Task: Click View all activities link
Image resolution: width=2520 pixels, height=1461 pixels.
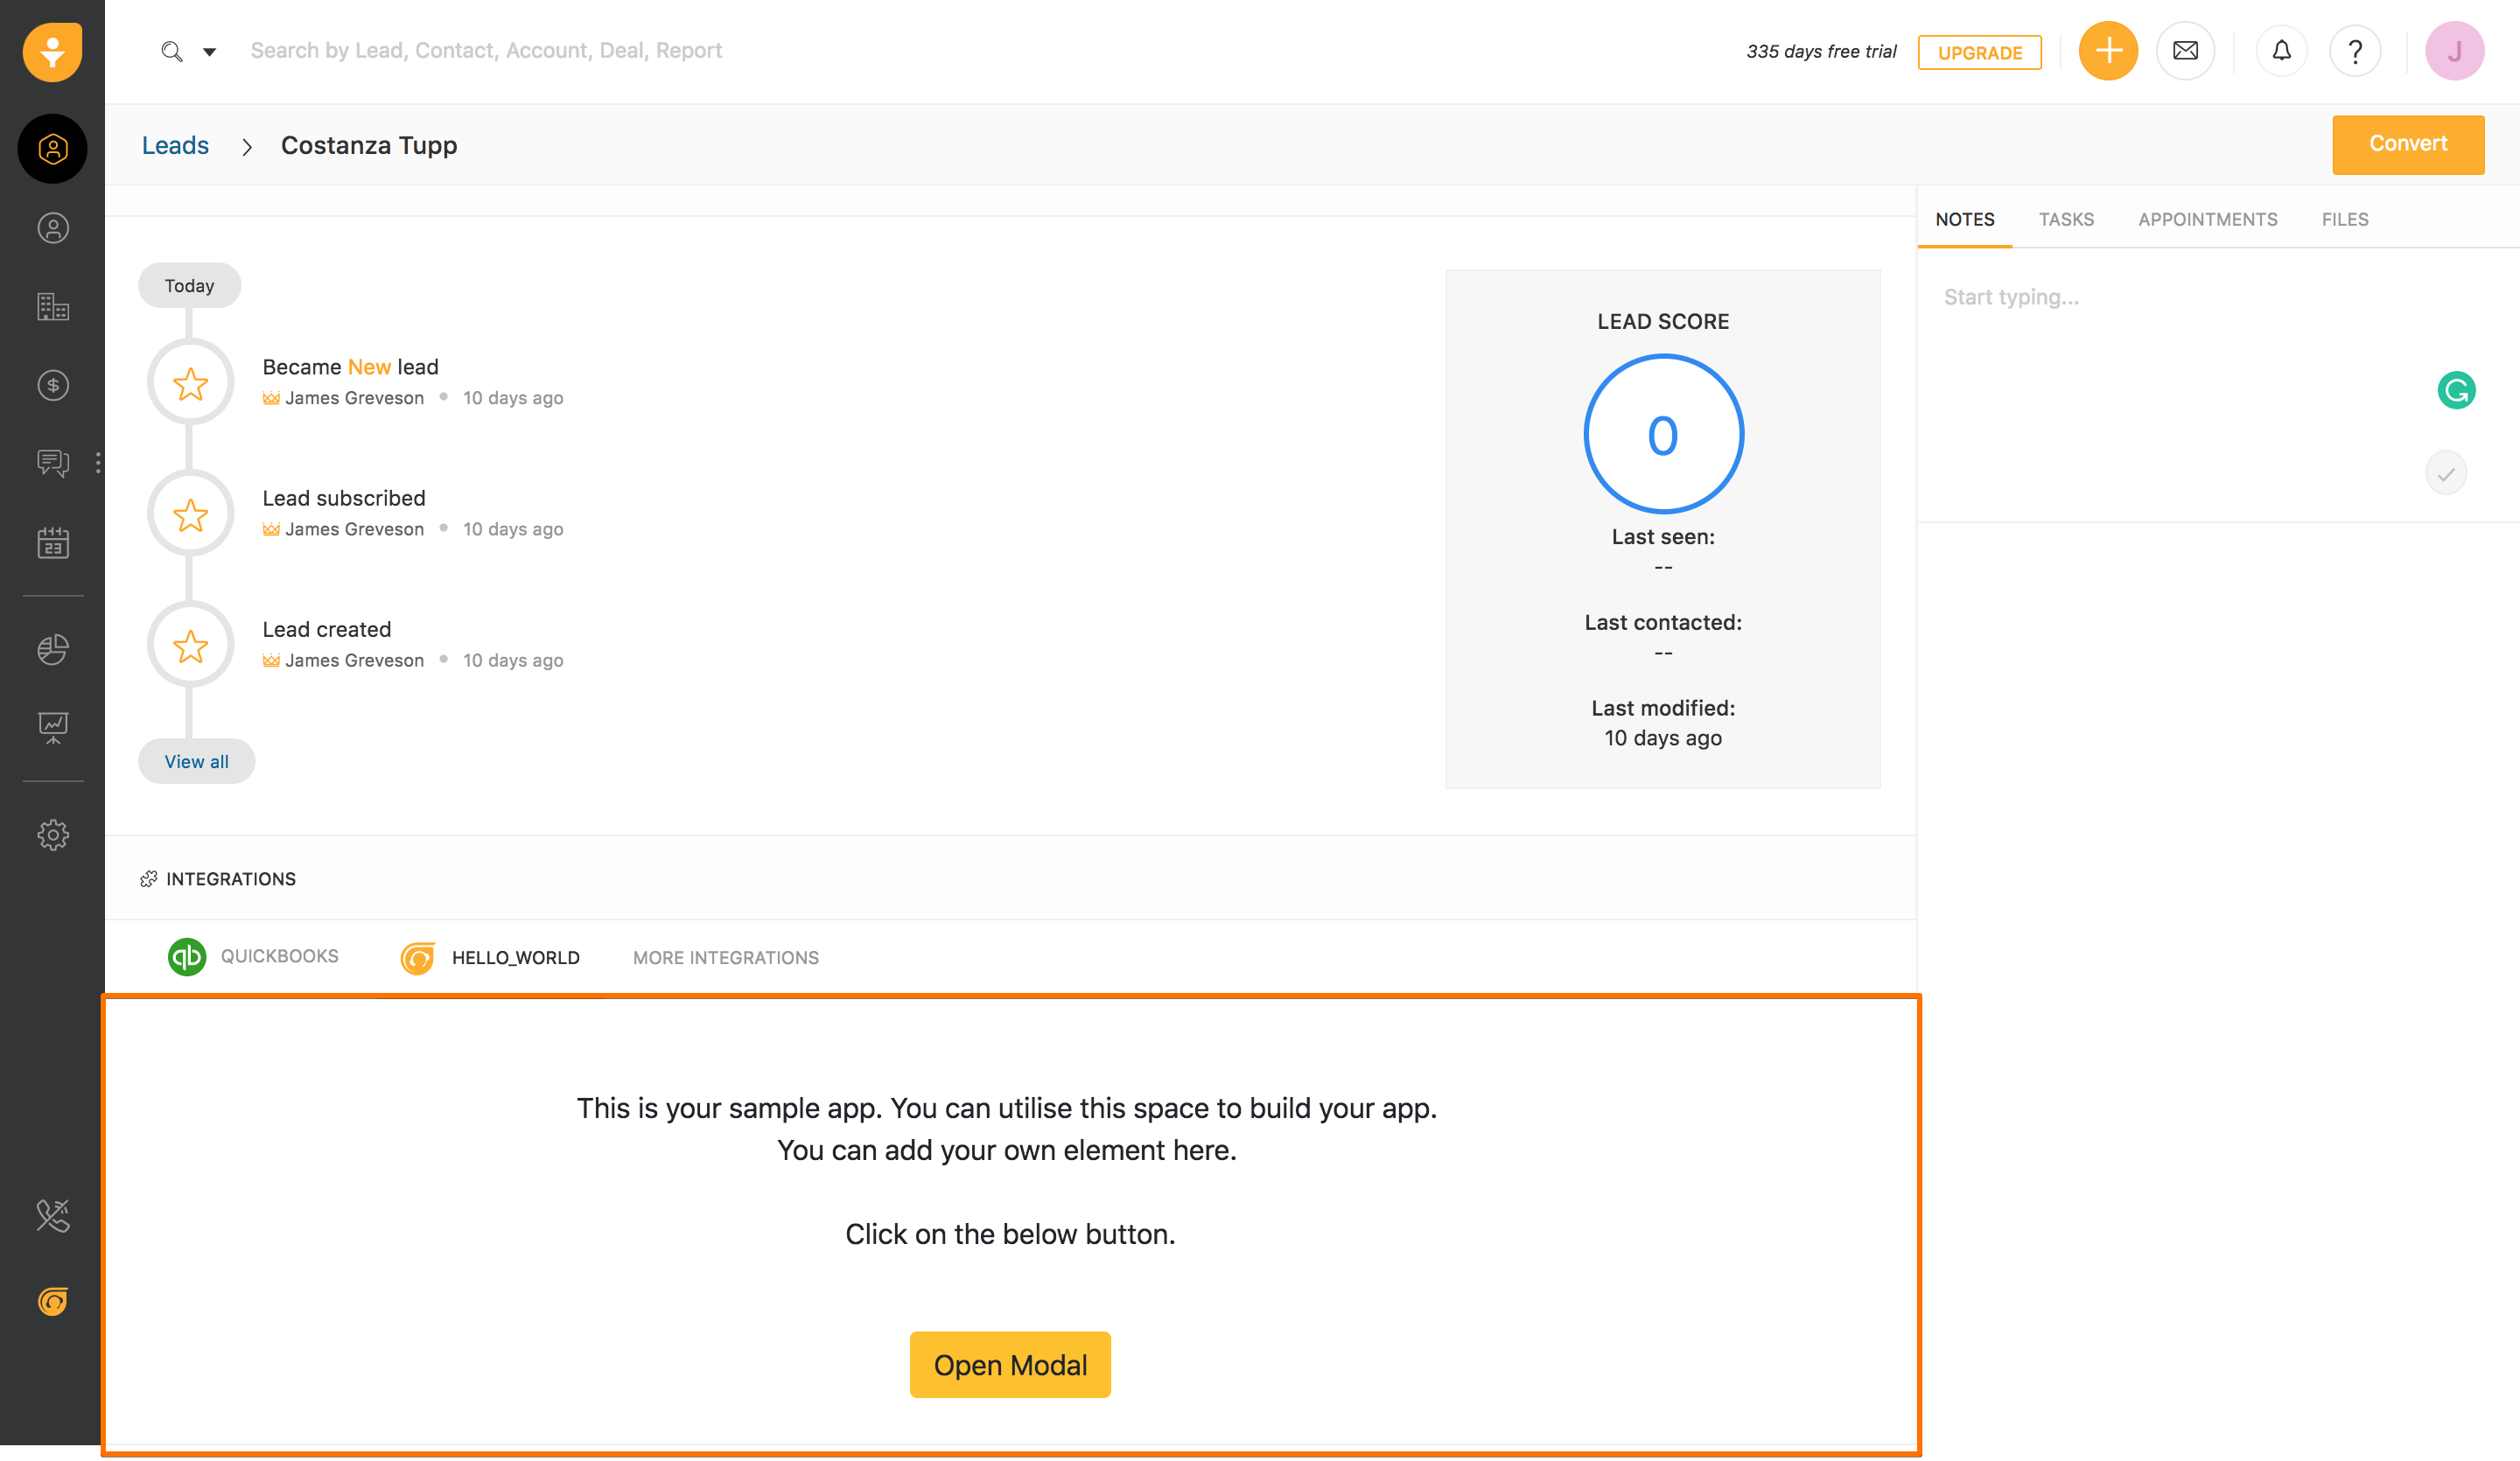Action: click(x=196, y=761)
